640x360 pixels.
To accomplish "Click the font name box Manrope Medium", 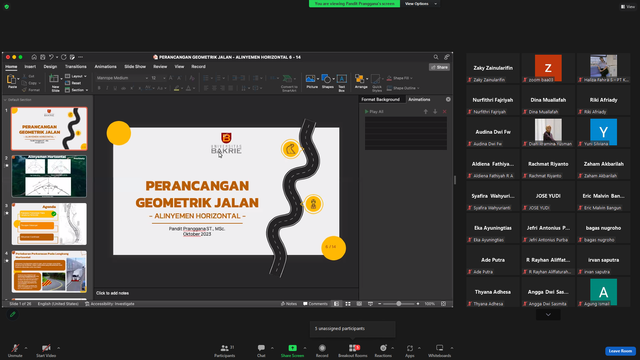I will [121, 78].
